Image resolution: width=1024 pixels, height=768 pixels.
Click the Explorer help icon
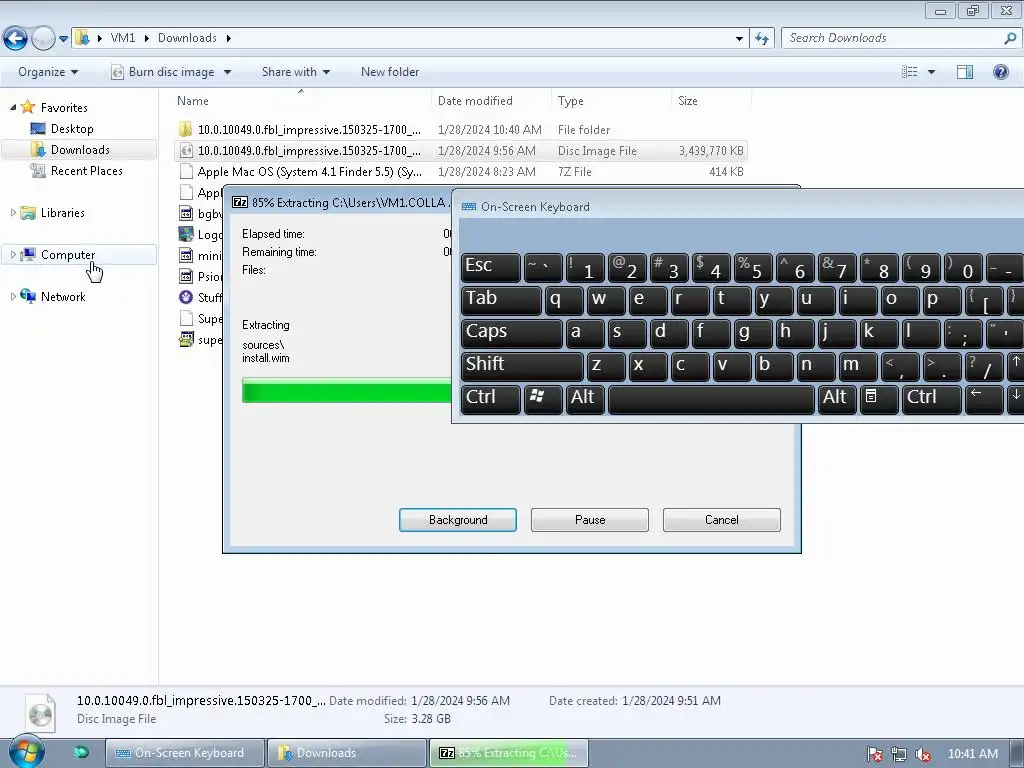coord(1000,72)
